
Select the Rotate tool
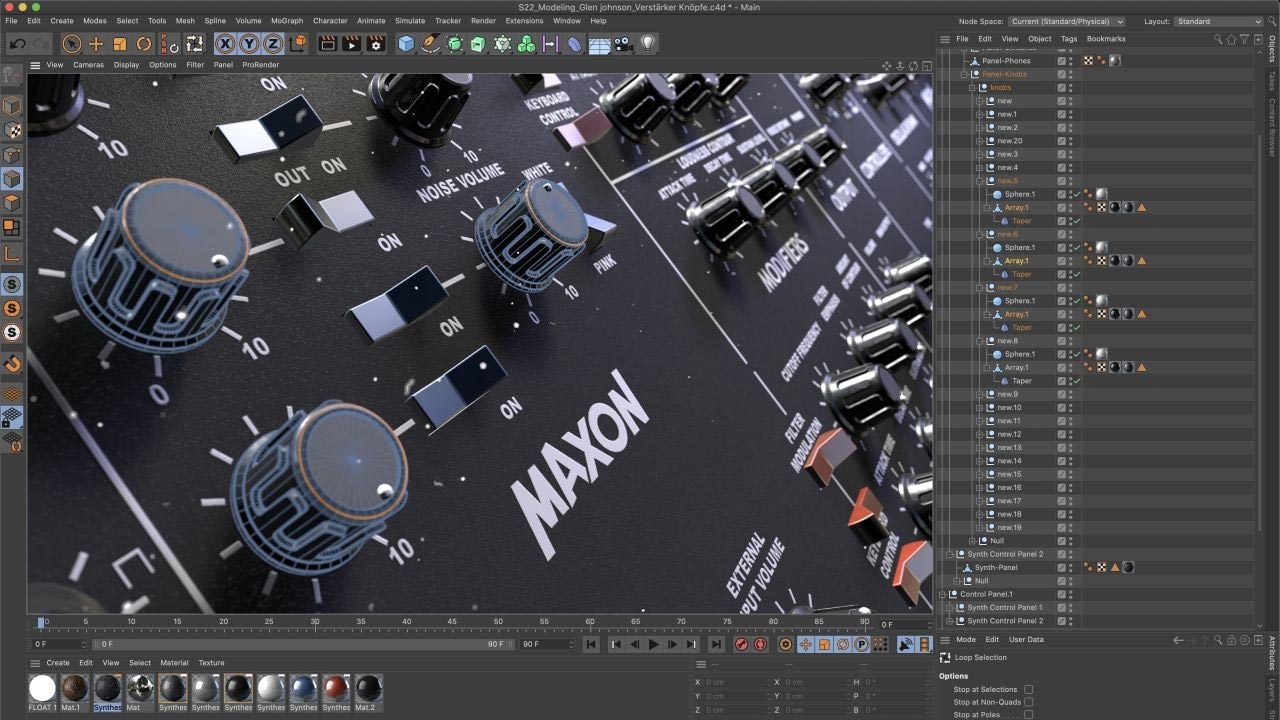(144, 43)
